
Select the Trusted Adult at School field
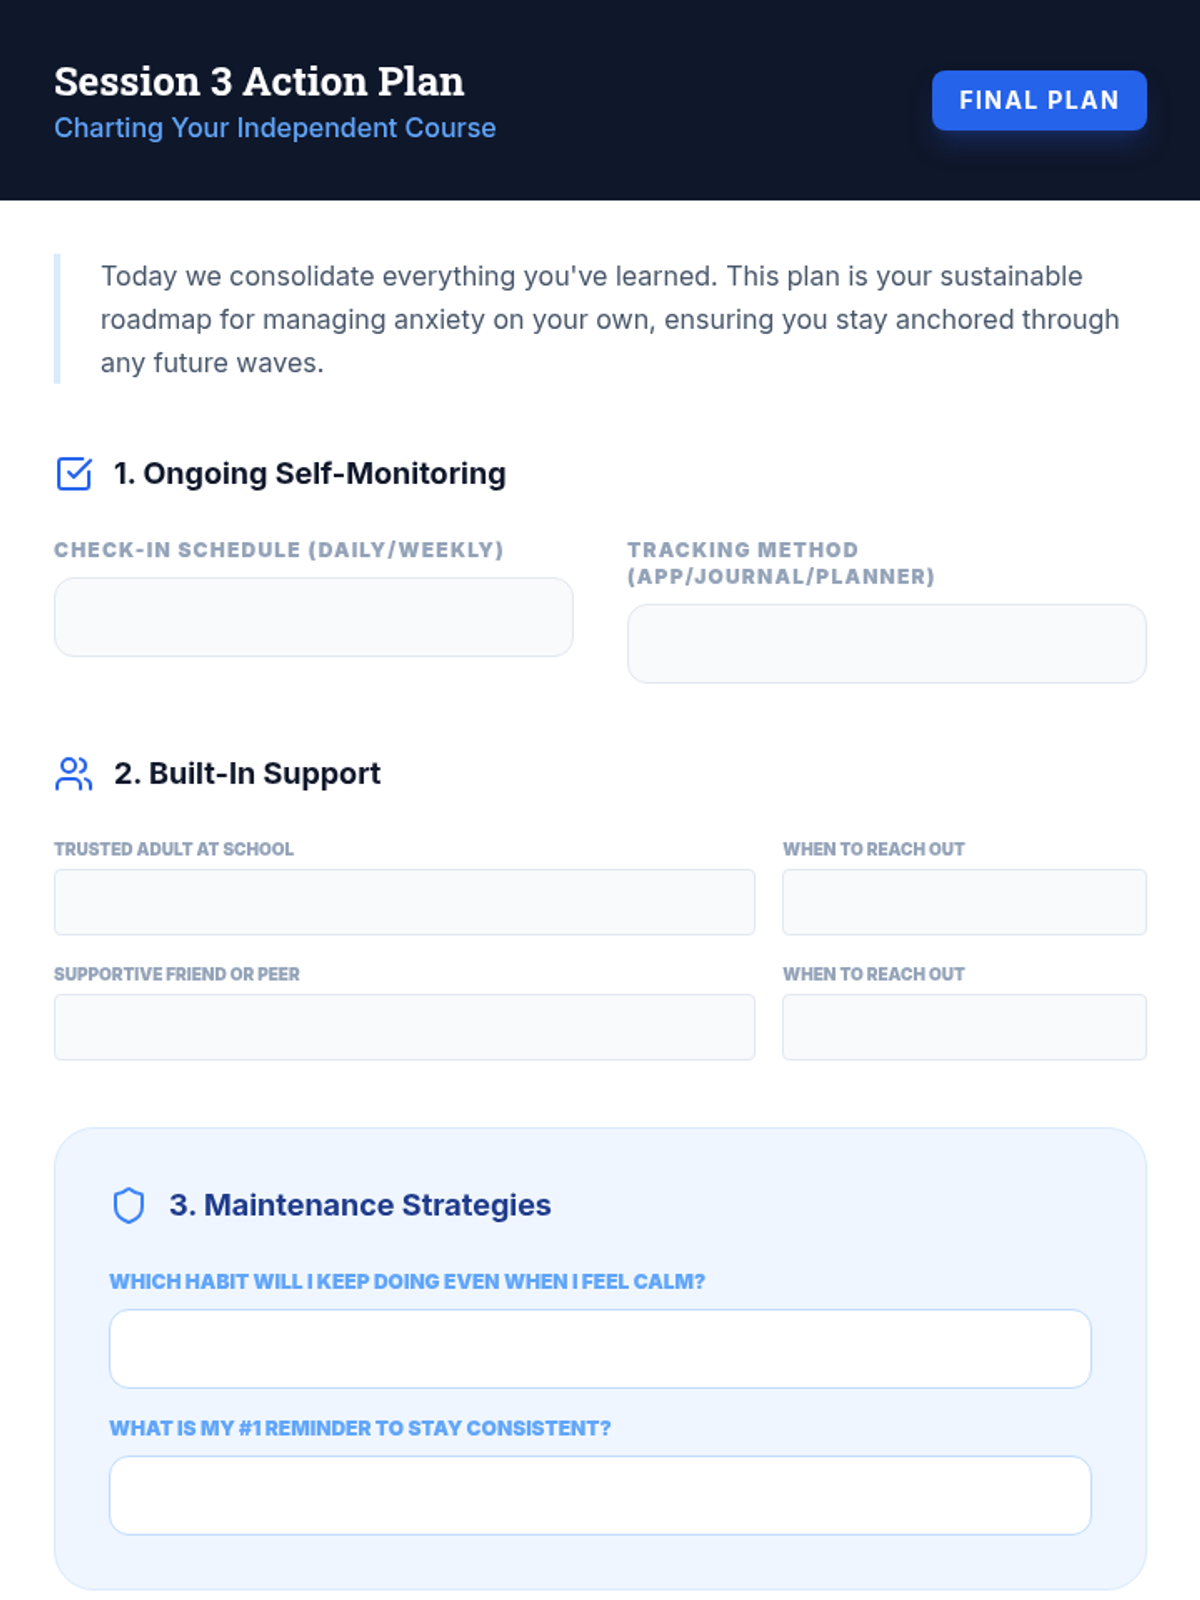404,902
